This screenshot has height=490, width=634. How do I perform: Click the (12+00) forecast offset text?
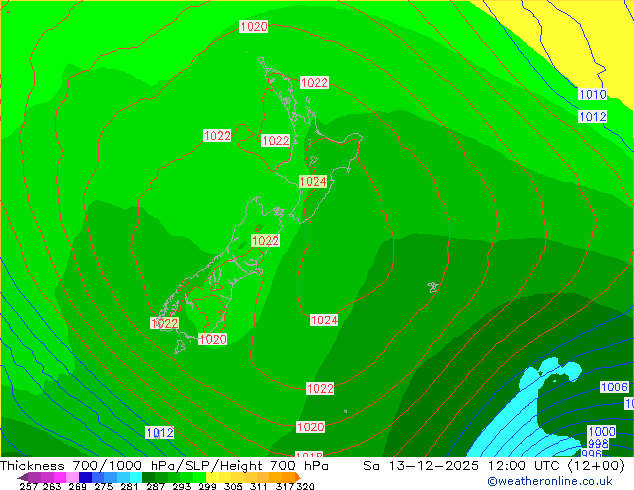[x=597, y=466]
